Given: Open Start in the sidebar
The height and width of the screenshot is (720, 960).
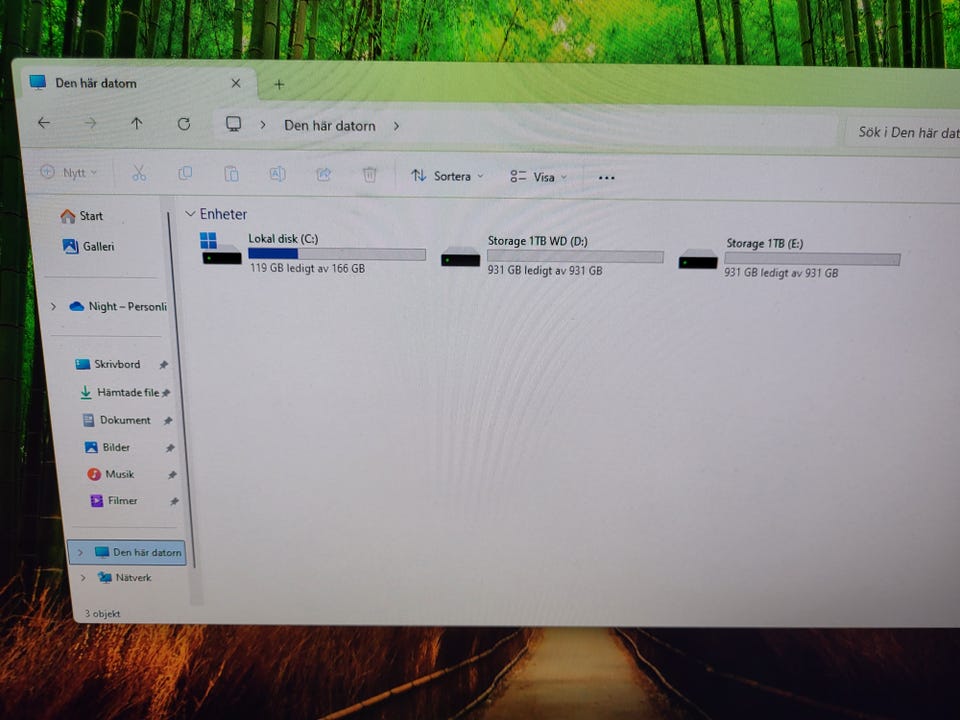Looking at the screenshot, I should coord(82,216).
